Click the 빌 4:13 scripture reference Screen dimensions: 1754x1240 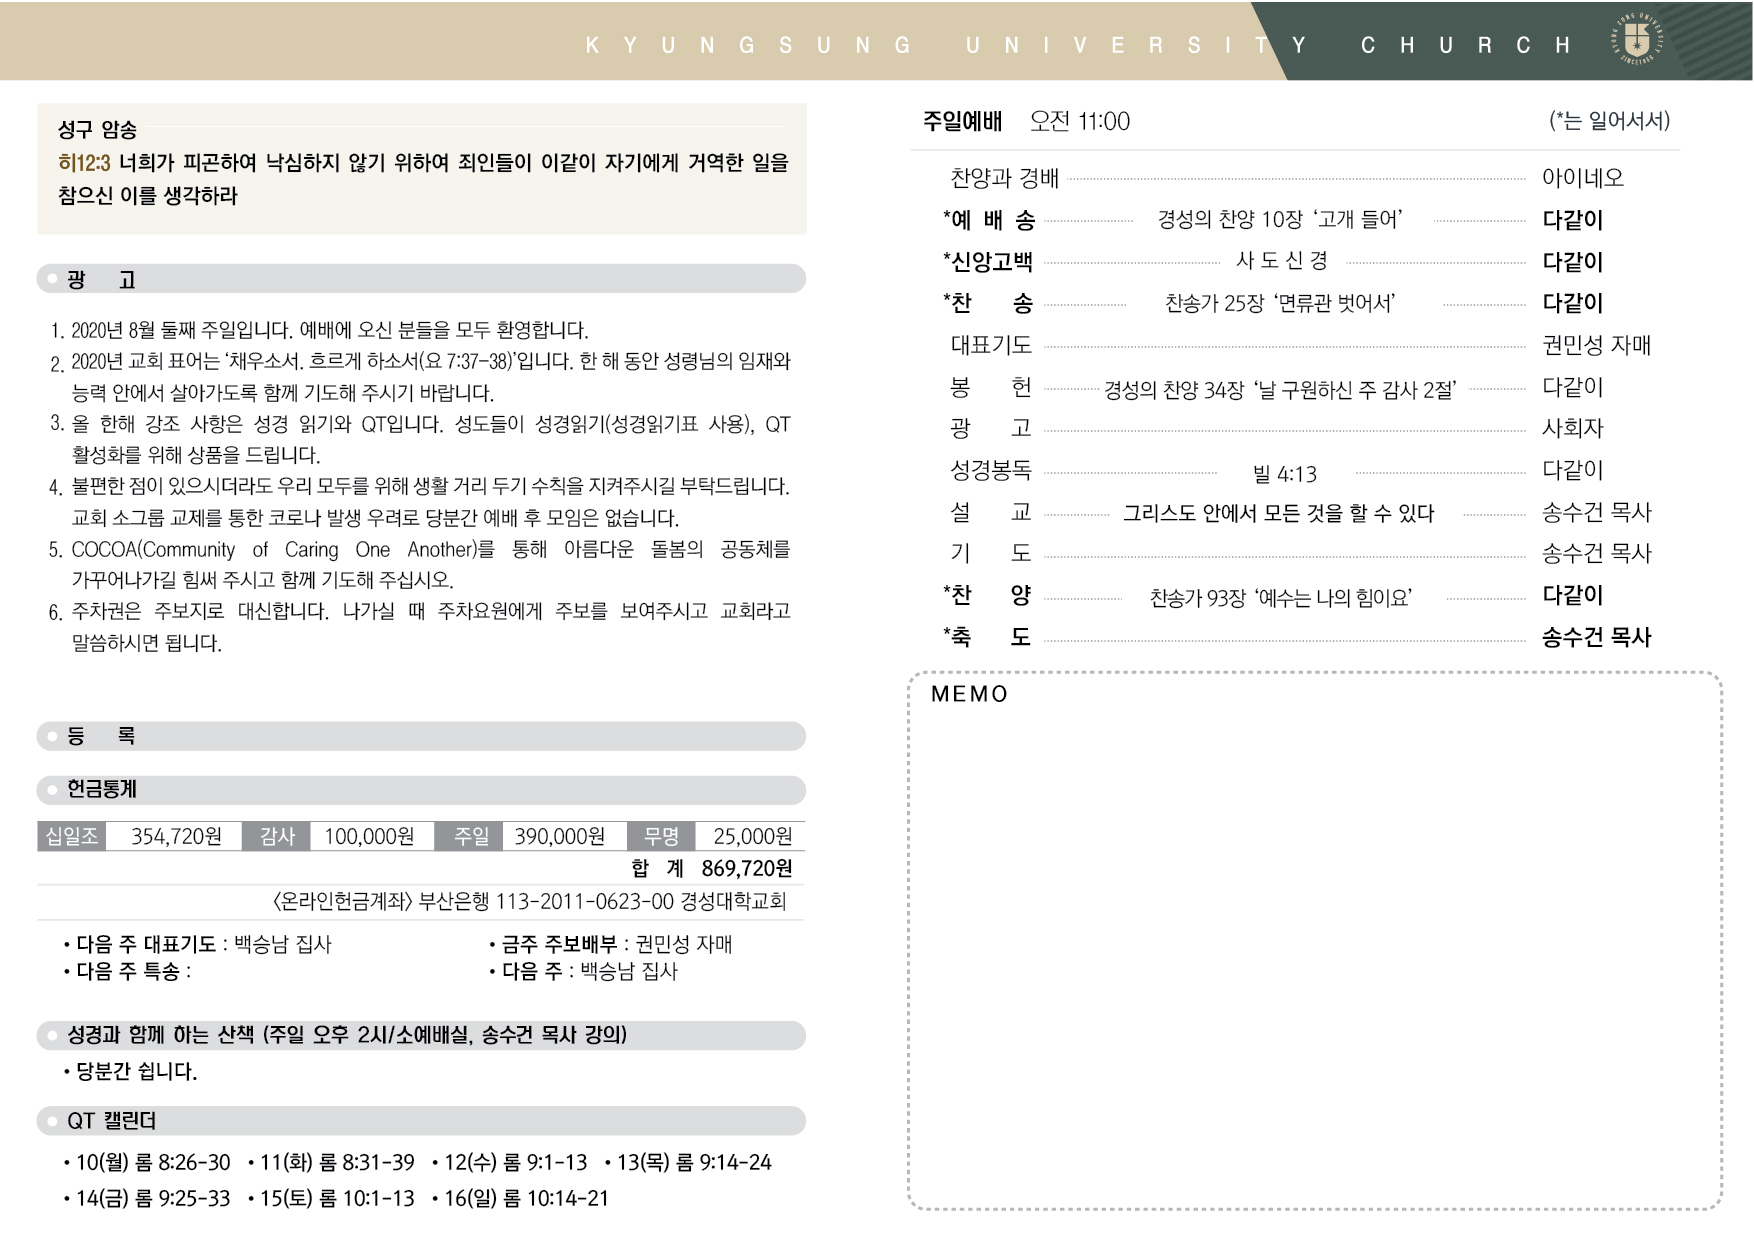pyautogui.click(x=1285, y=474)
